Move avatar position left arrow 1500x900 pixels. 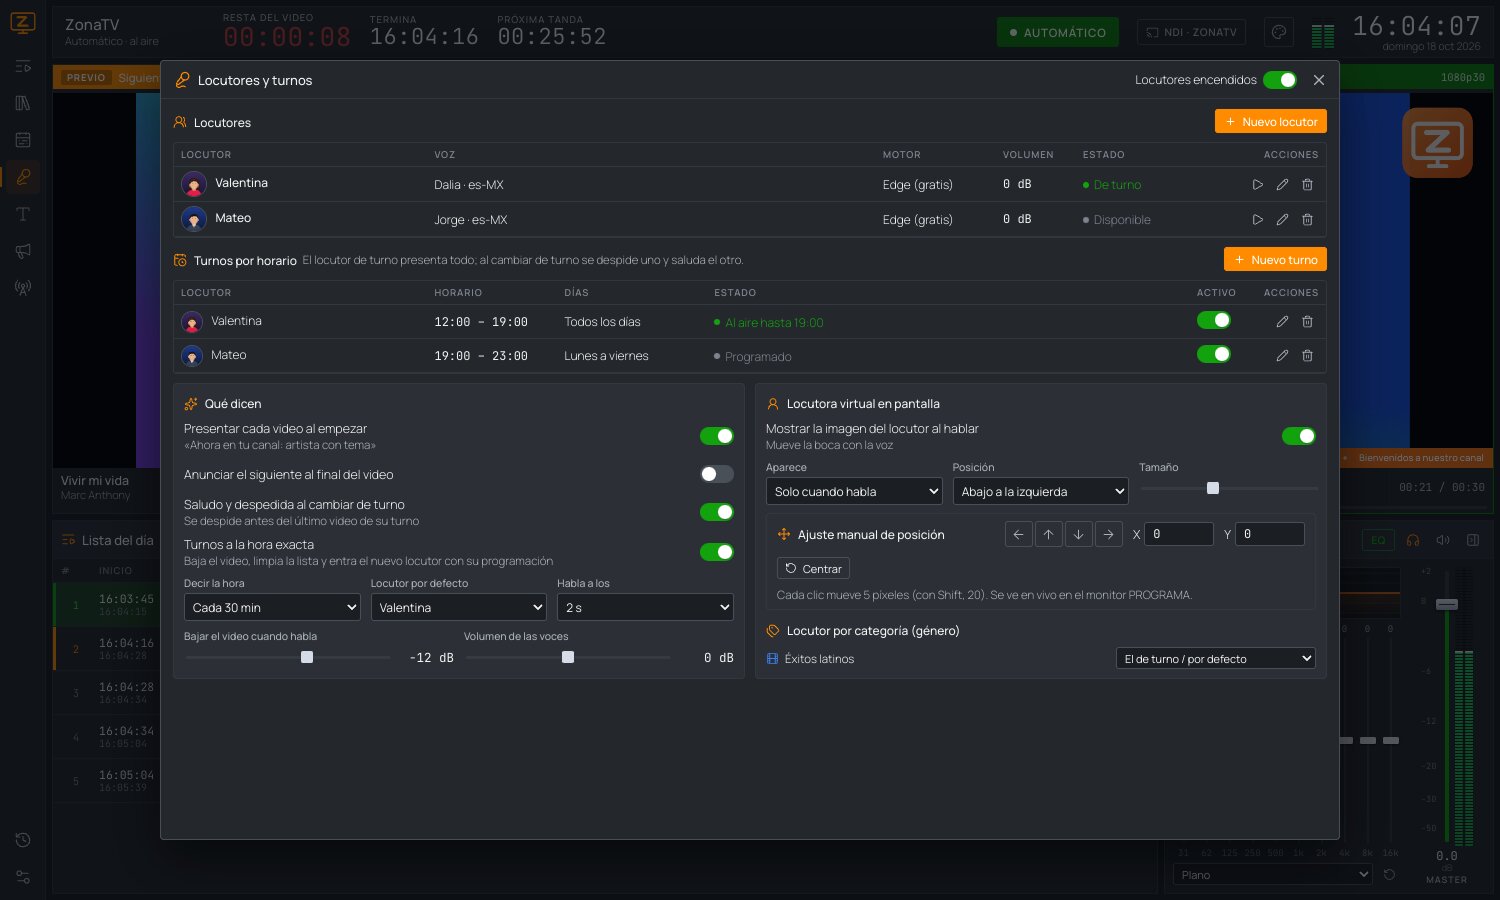1018,534
